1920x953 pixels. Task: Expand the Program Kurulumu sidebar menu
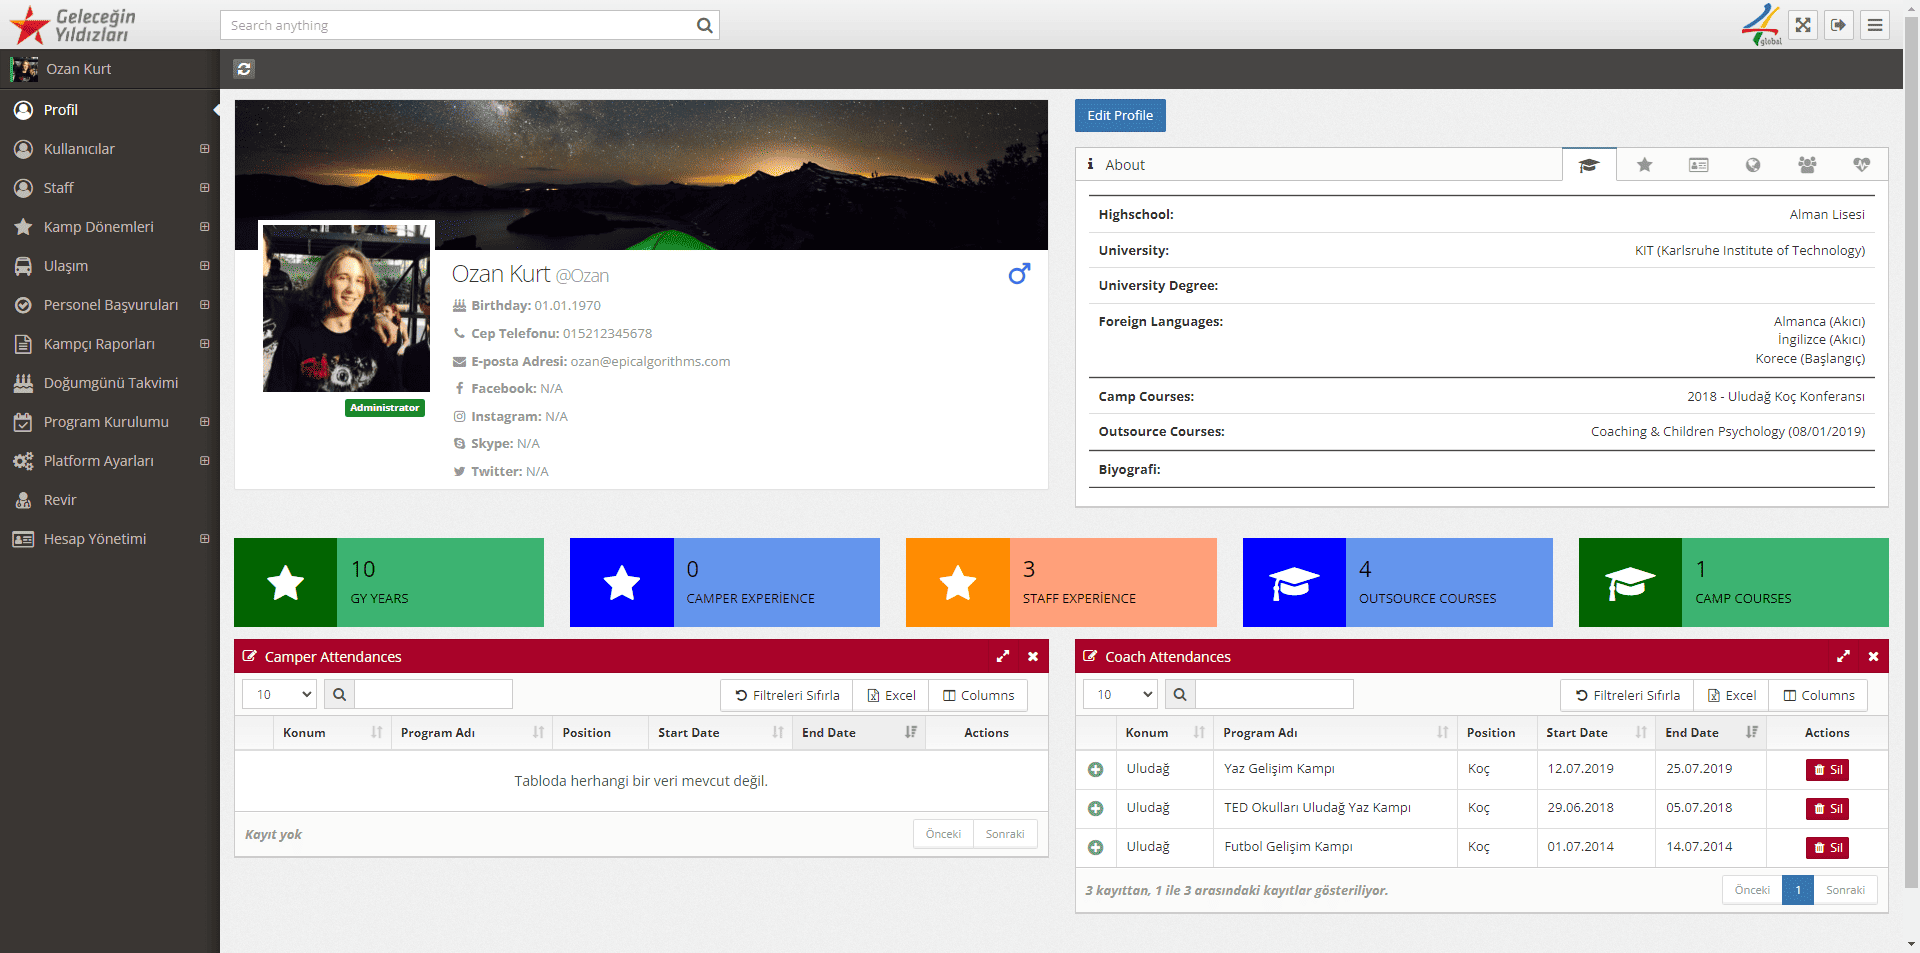click(110, 422)
